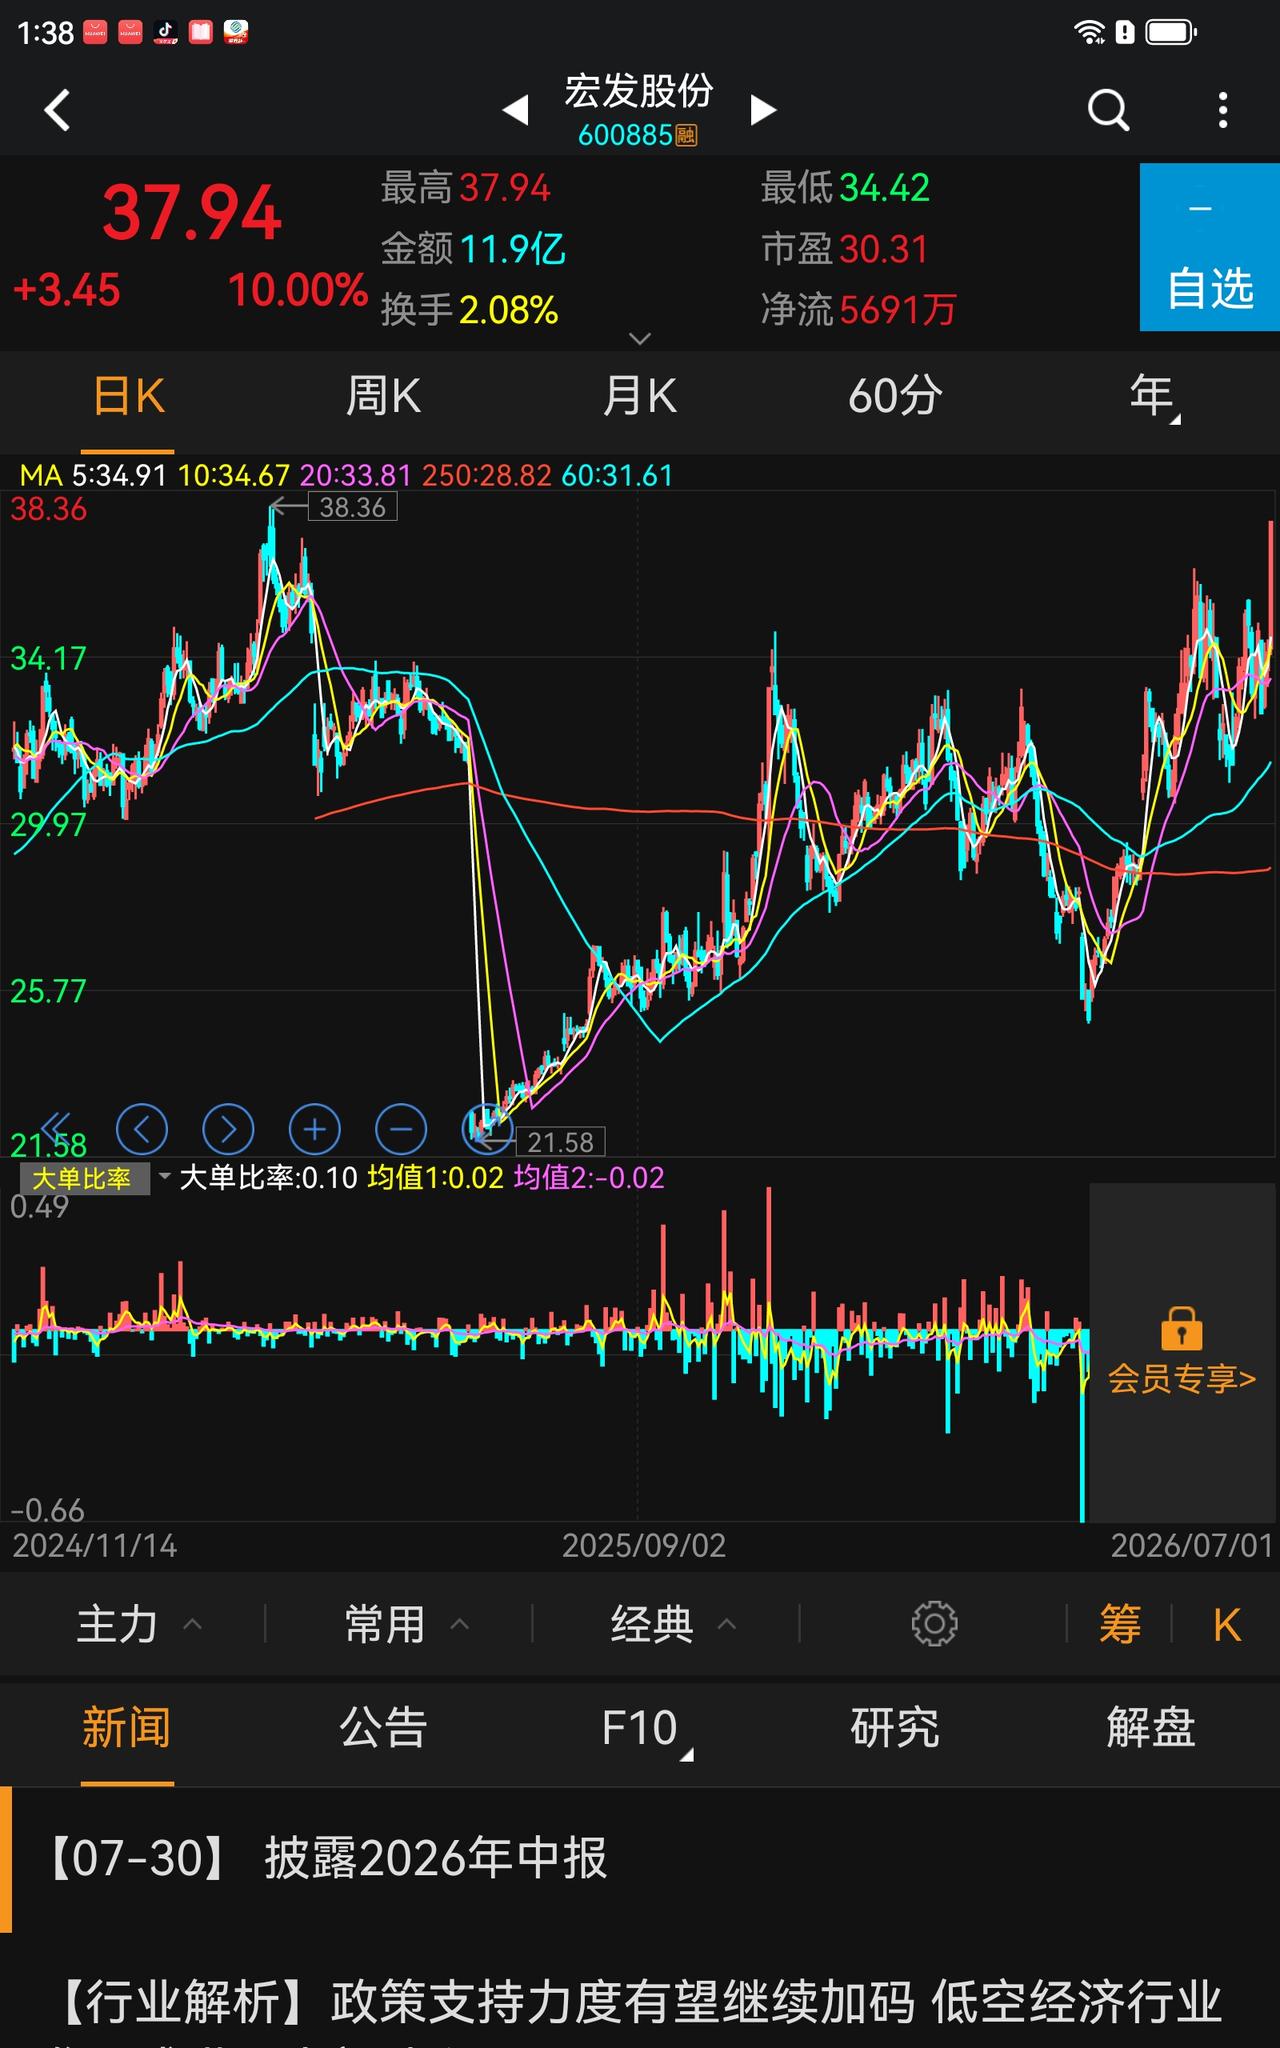Tap the TikTok notification icon
Viewport: 1280px width, 2048px height.
pos(166,33)
